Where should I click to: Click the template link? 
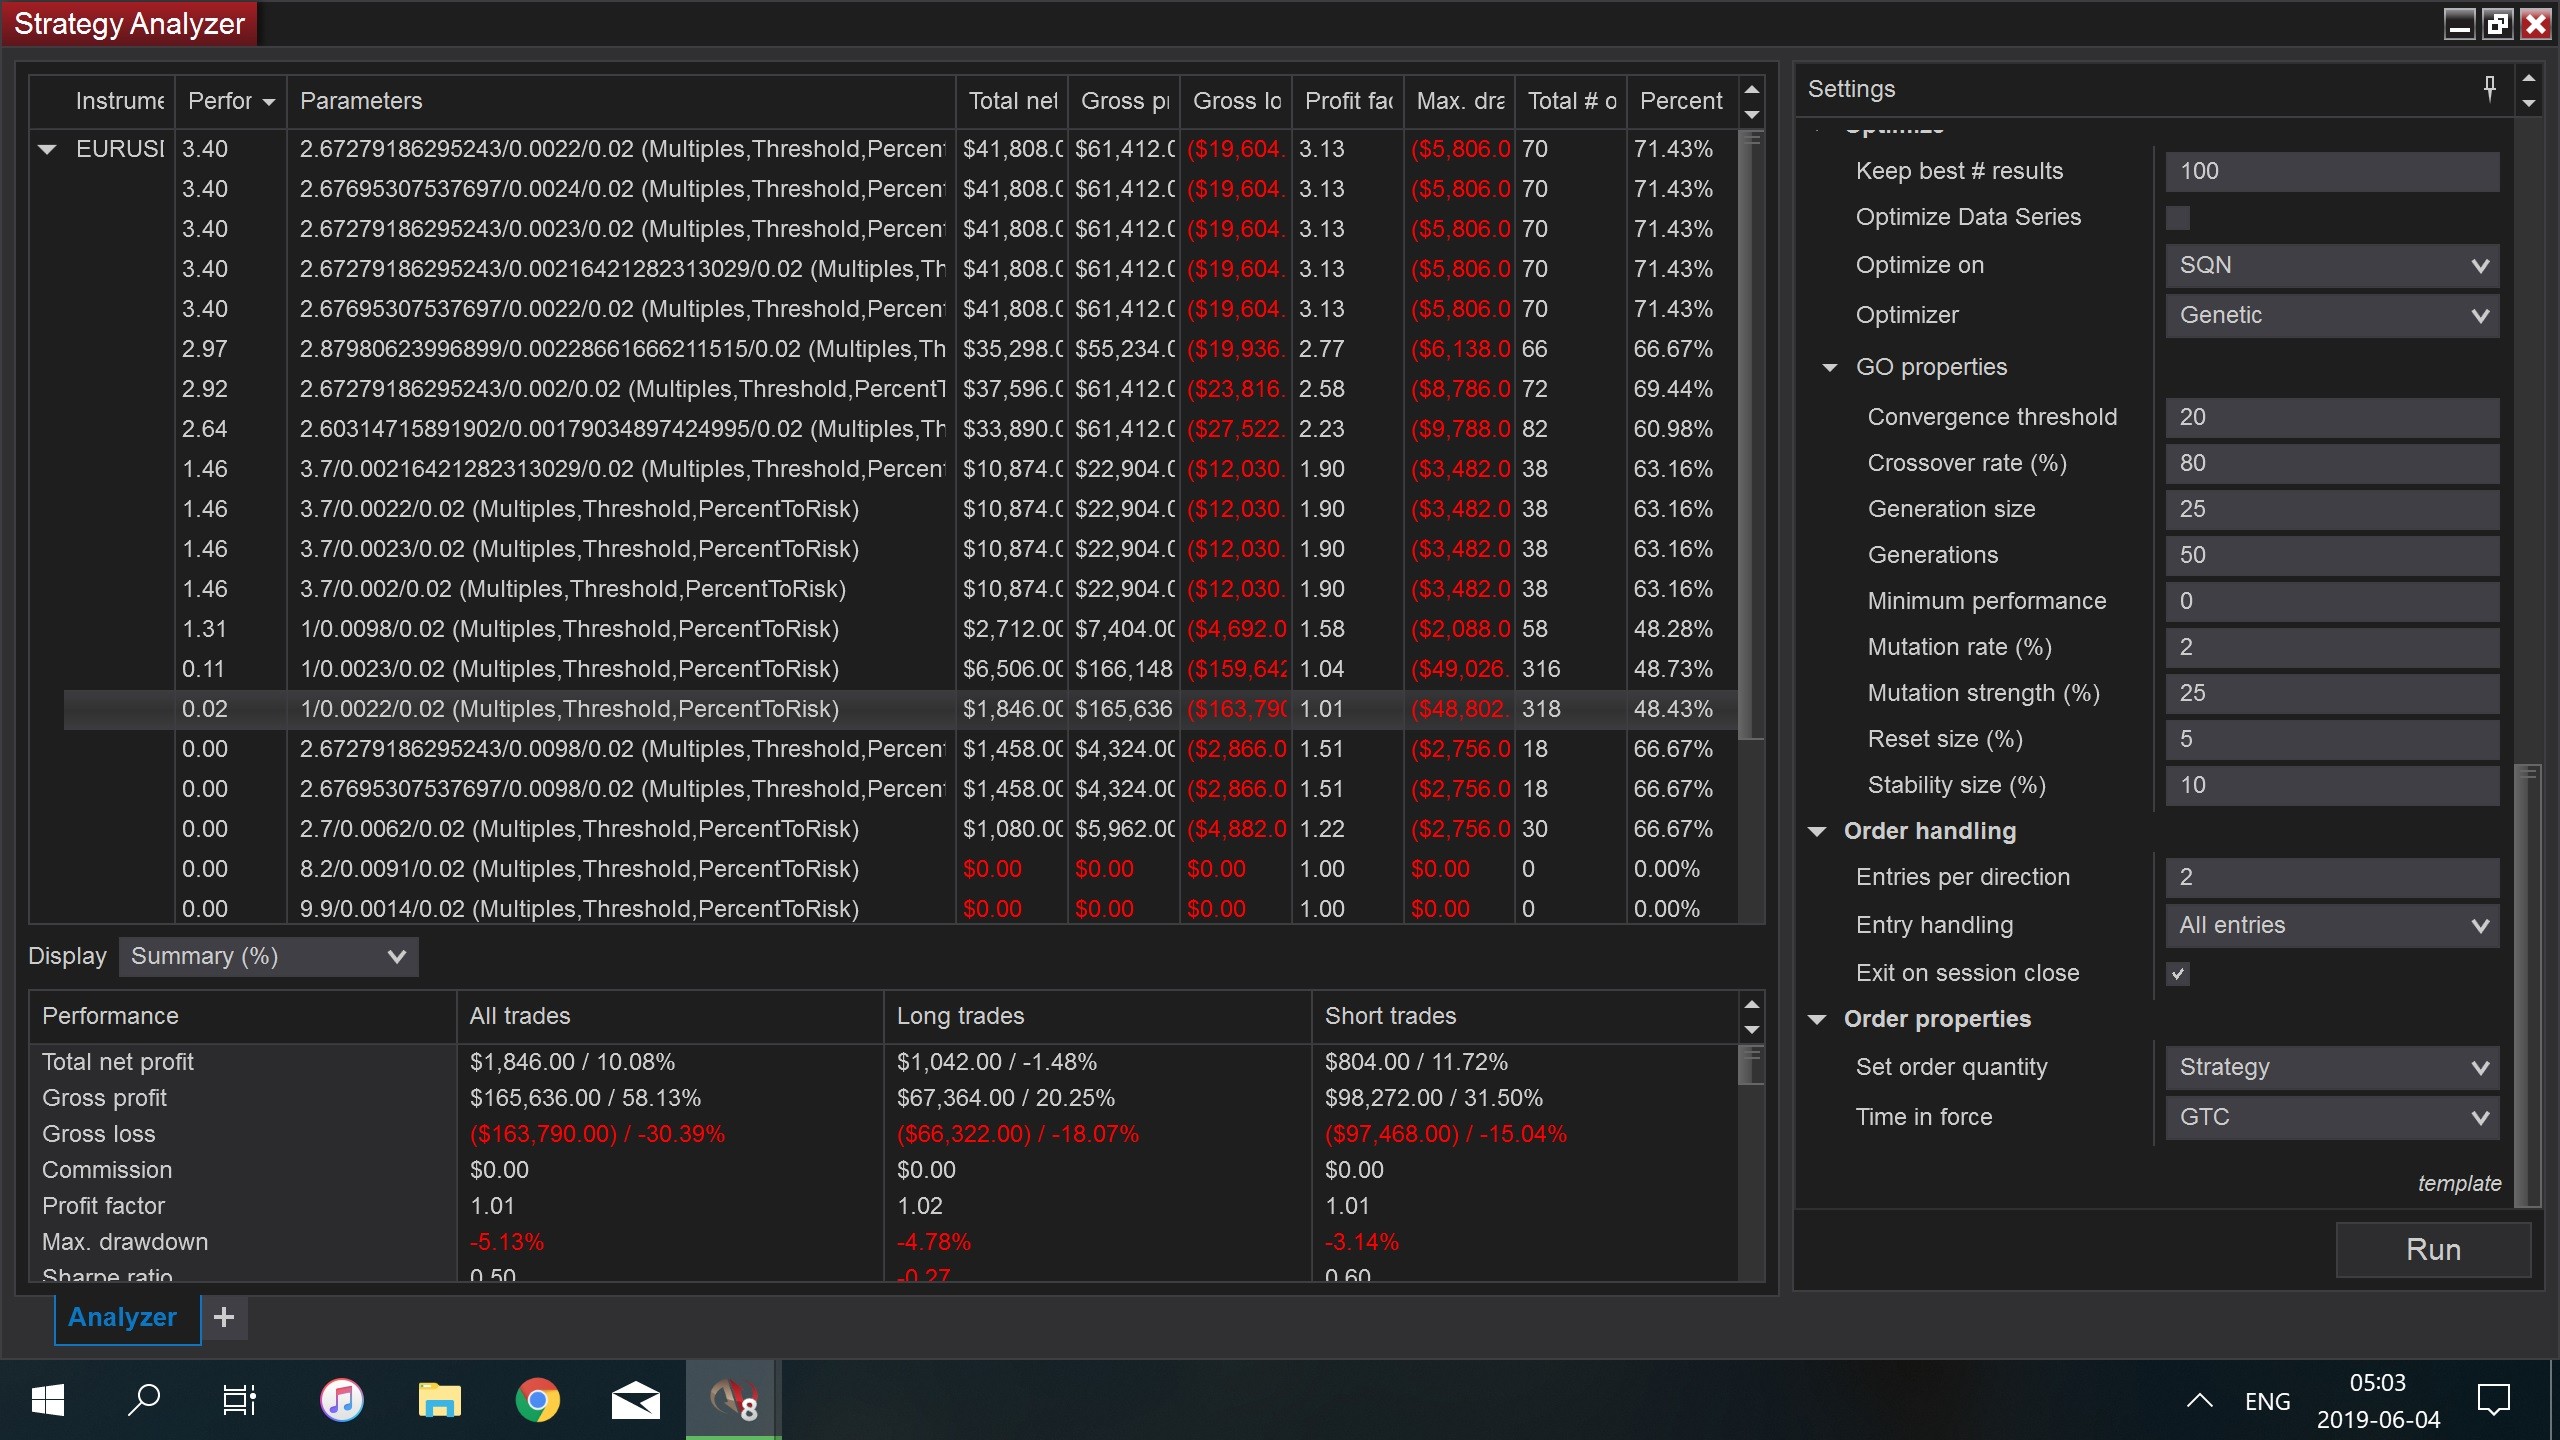coord(2458,1183)
